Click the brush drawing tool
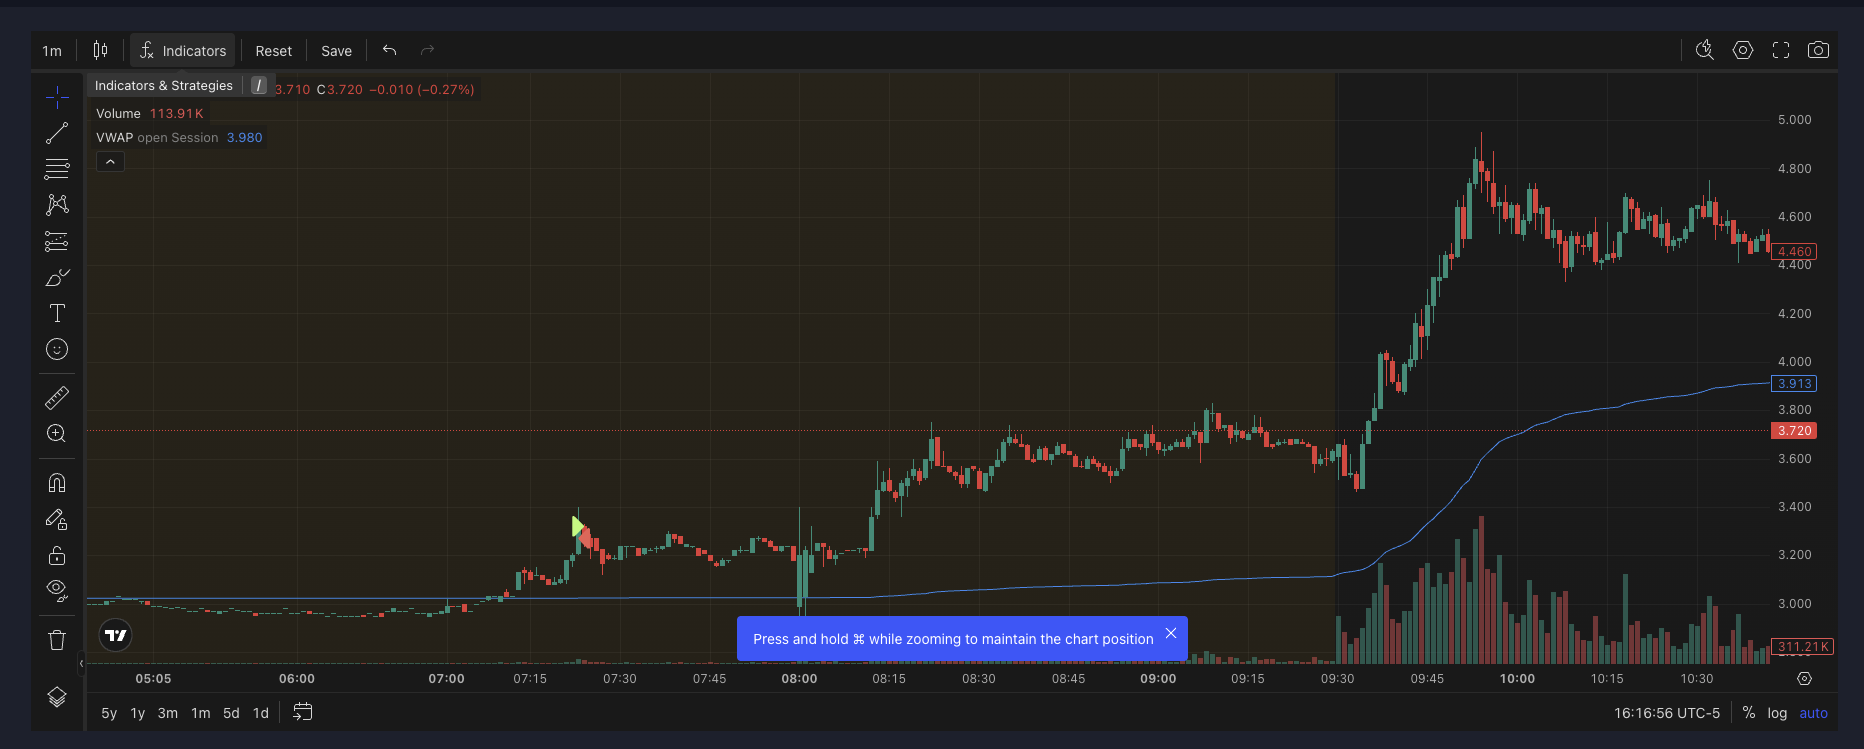Viewport: 1864px width, 749px height. [x=57, y=278]
